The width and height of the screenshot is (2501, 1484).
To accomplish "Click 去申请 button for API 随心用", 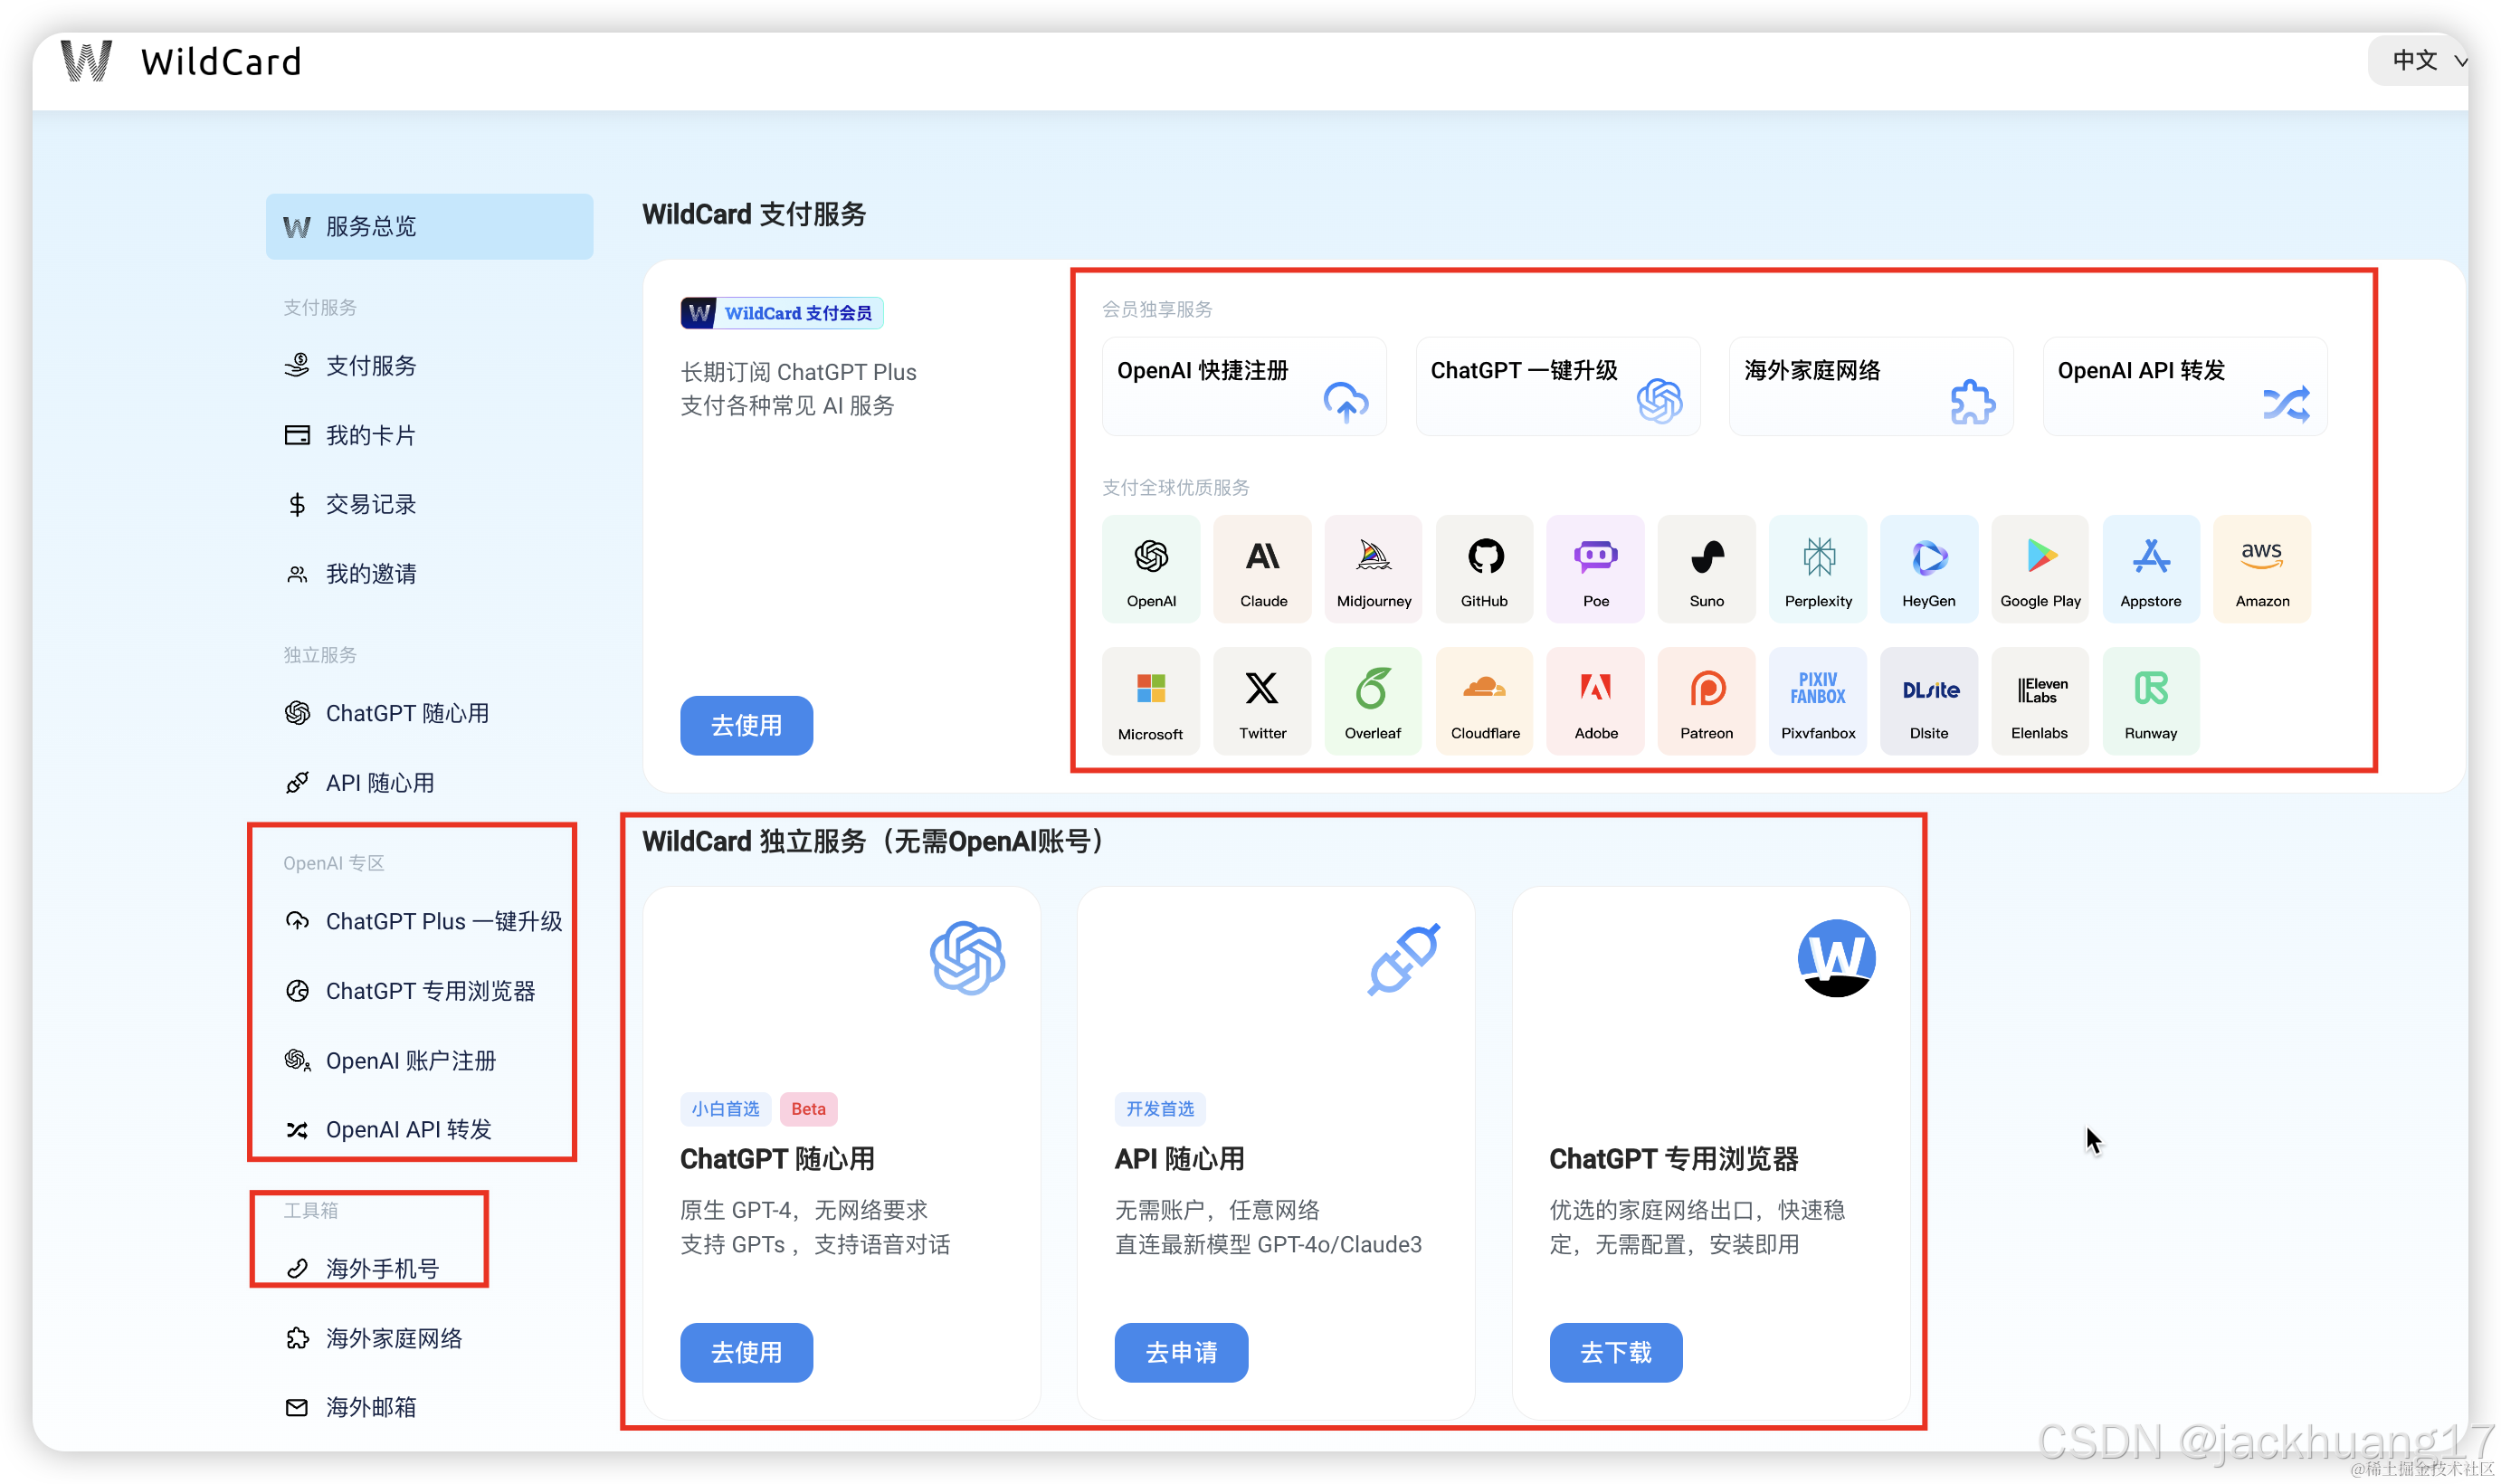I will tap(1180, 1352).
